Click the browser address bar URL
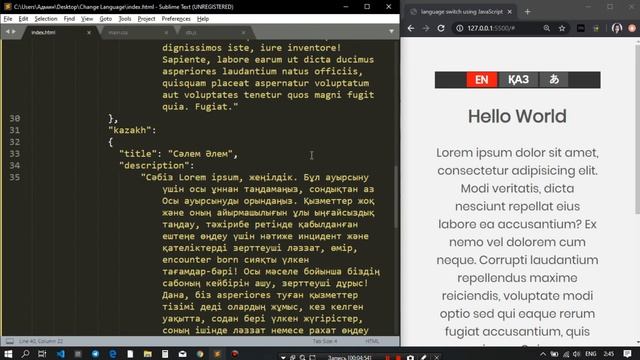This screenshot has height=360, width=640. tap(491, 28)
